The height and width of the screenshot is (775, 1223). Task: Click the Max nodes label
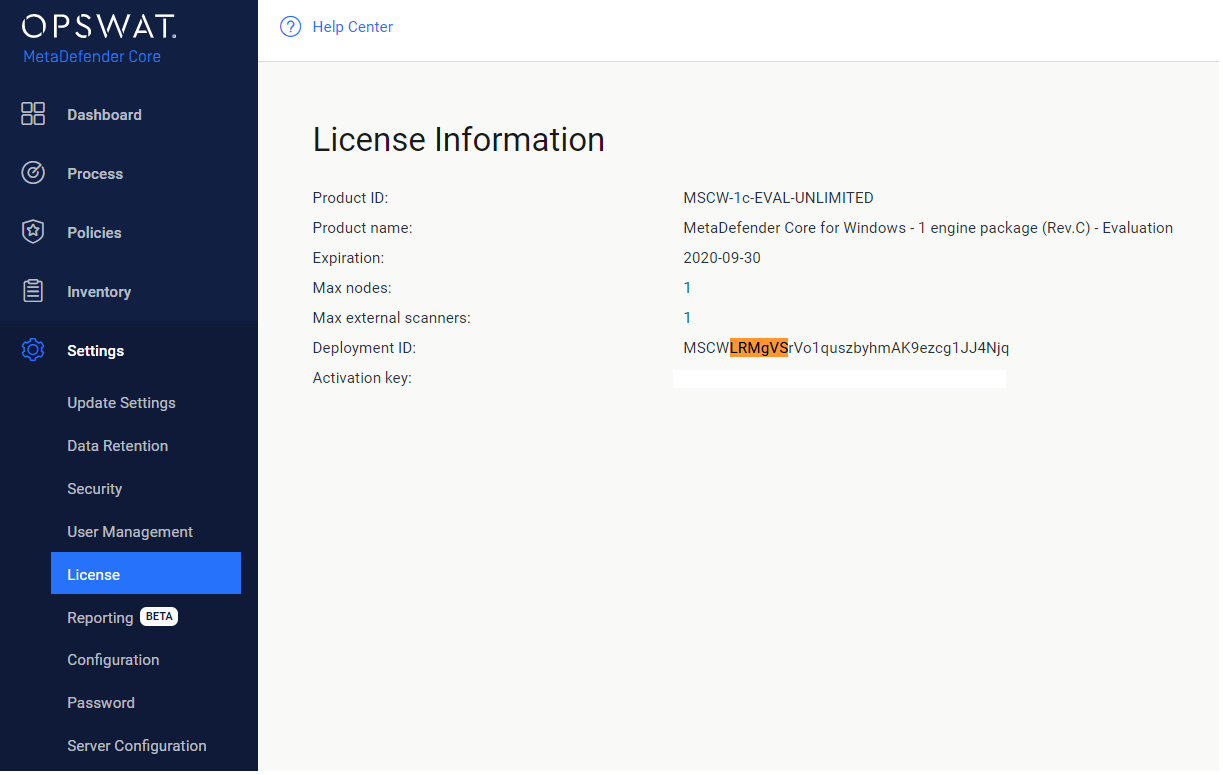pyautogui.click(x=352, y=288)
